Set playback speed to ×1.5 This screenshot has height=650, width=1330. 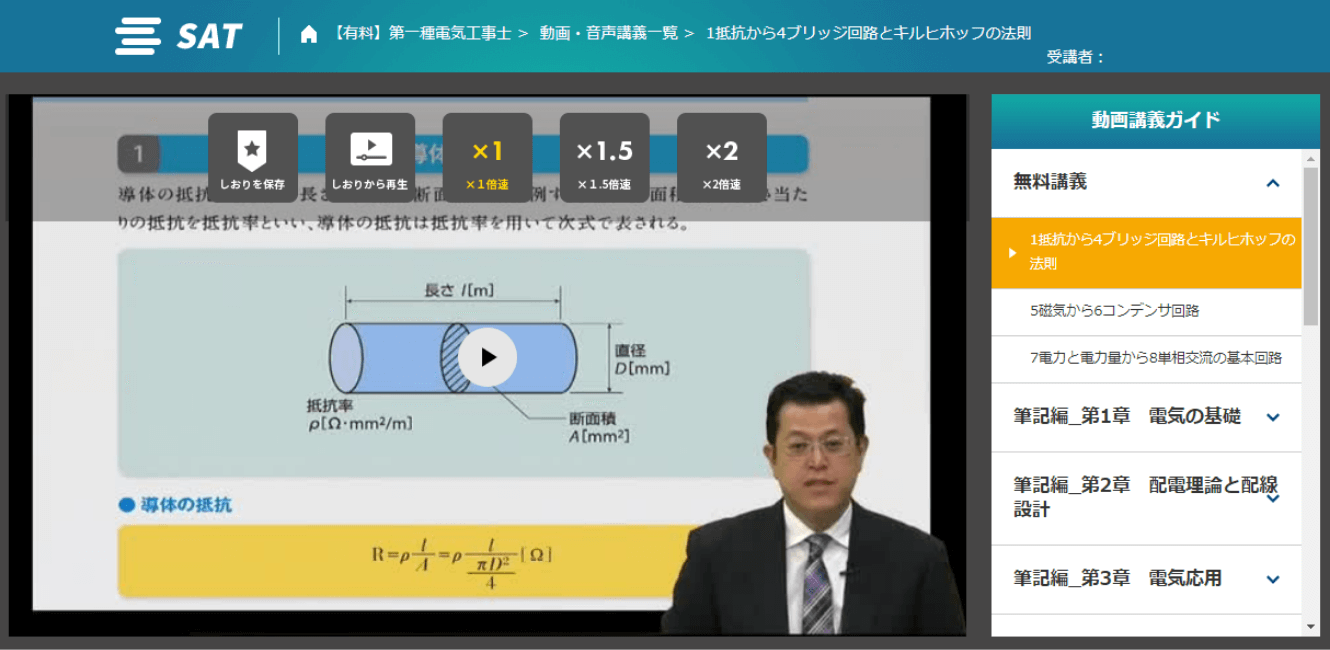(604, 158)
